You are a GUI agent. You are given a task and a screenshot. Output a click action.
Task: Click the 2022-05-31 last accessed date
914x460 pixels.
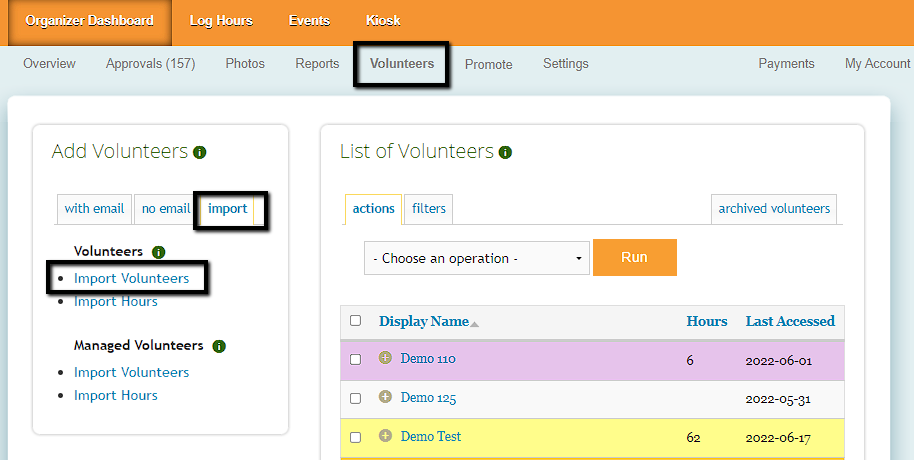coord(778,400)
